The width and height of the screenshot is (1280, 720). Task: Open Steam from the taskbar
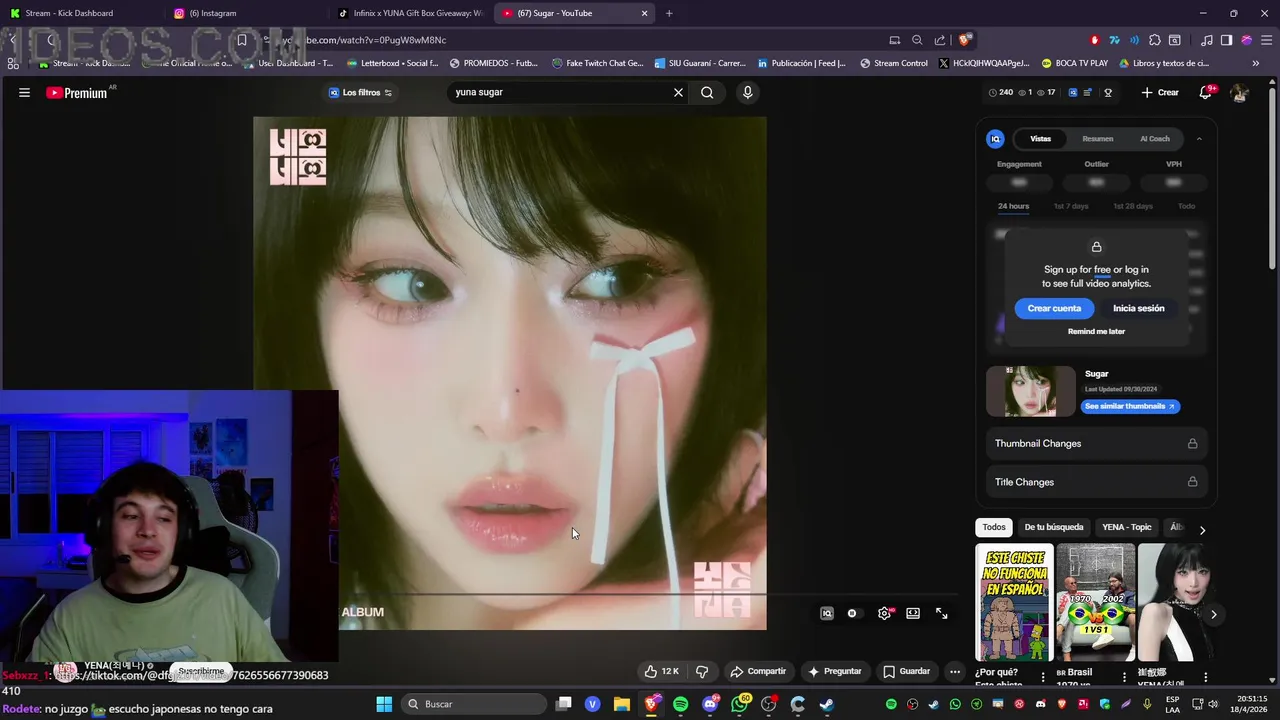coord(827,704)
